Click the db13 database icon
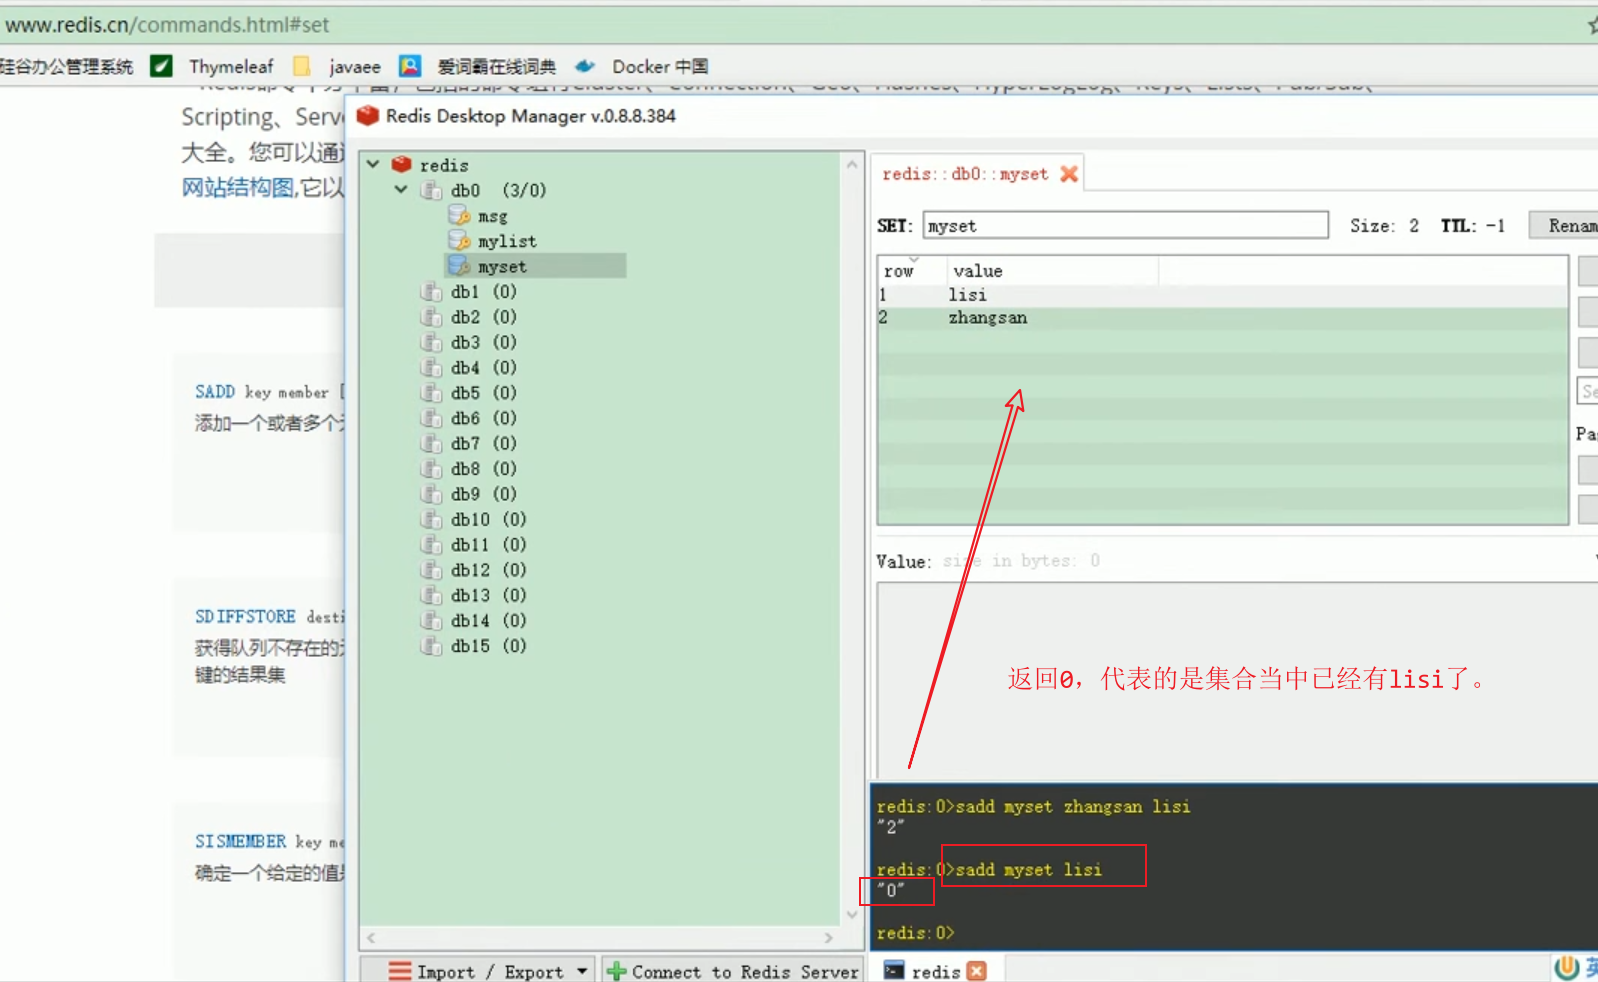Screen dimensions: 1598x982 pos(431,595)
